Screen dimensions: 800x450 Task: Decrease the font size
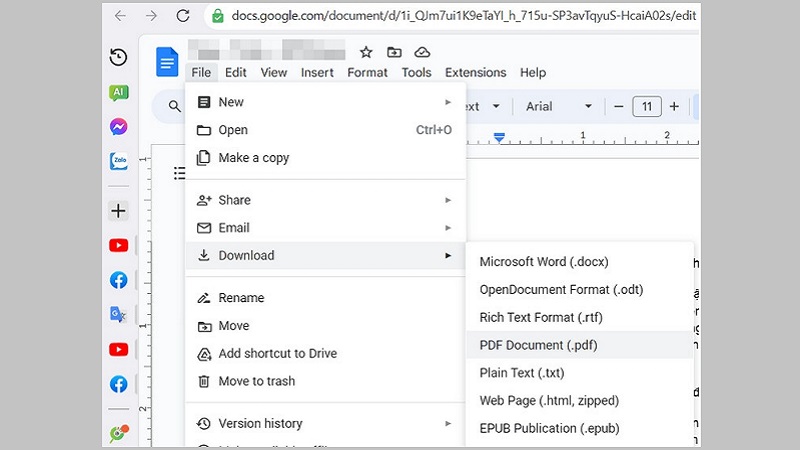click(619, 107)
